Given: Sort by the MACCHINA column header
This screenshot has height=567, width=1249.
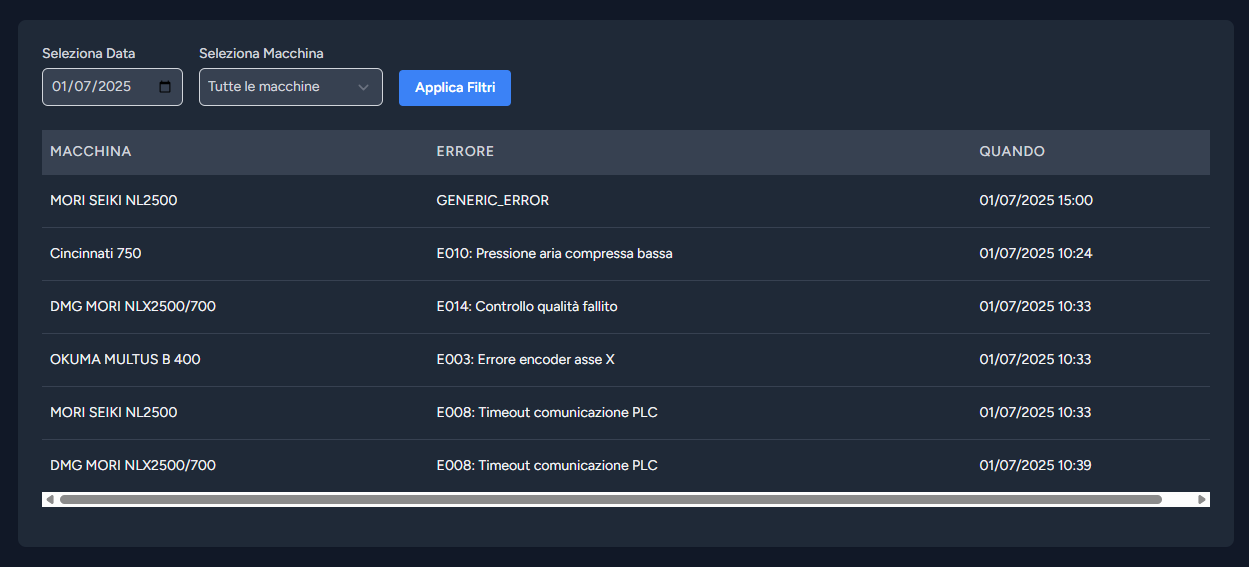Looking at the screenshot, I should (x=91, y=152).
